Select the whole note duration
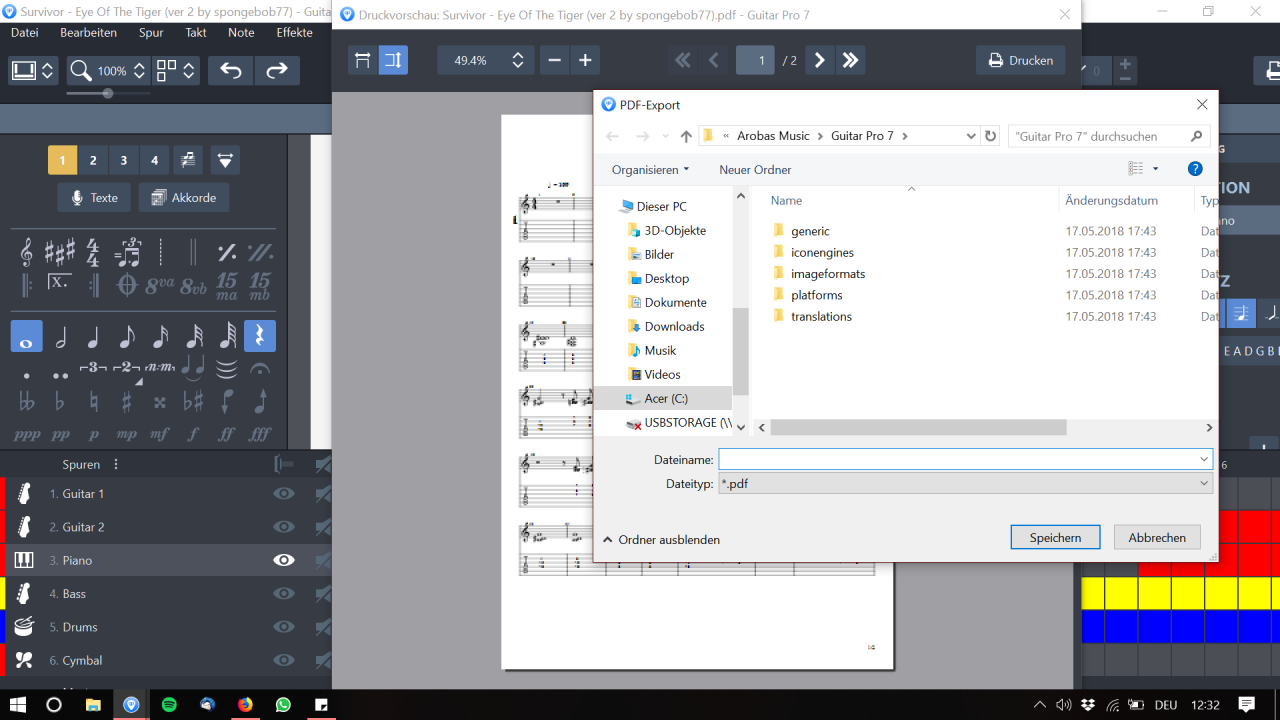1280x720 pixels. [27, 336]
